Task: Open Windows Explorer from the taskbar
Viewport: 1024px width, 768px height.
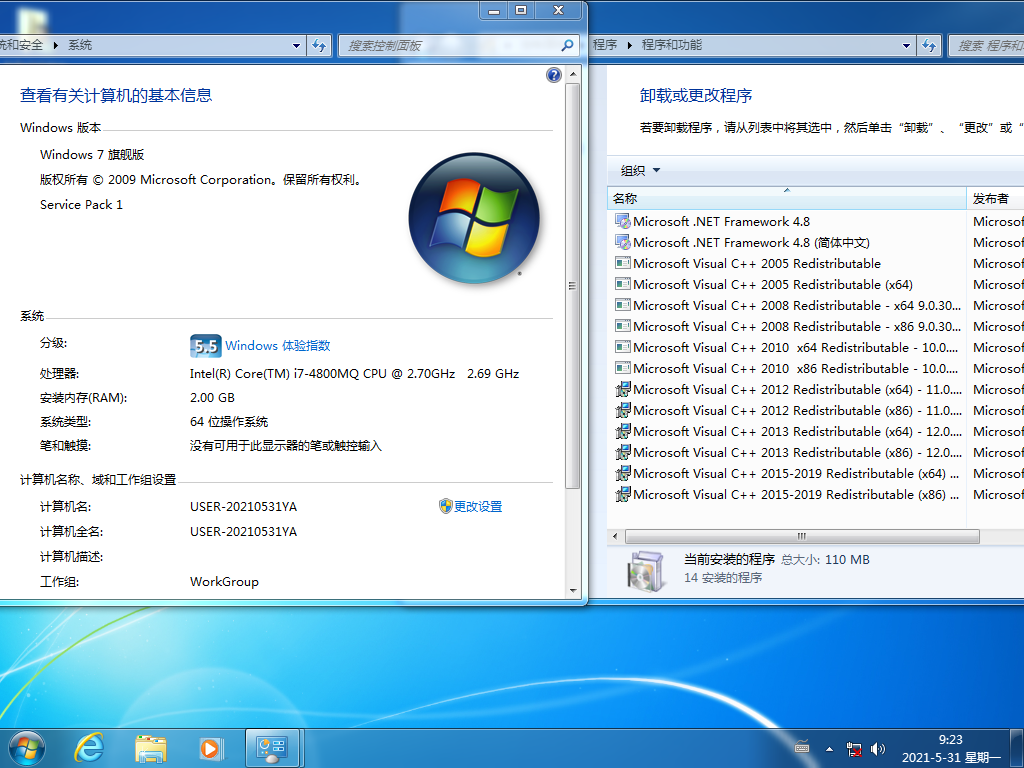Action: coord(151,748)
